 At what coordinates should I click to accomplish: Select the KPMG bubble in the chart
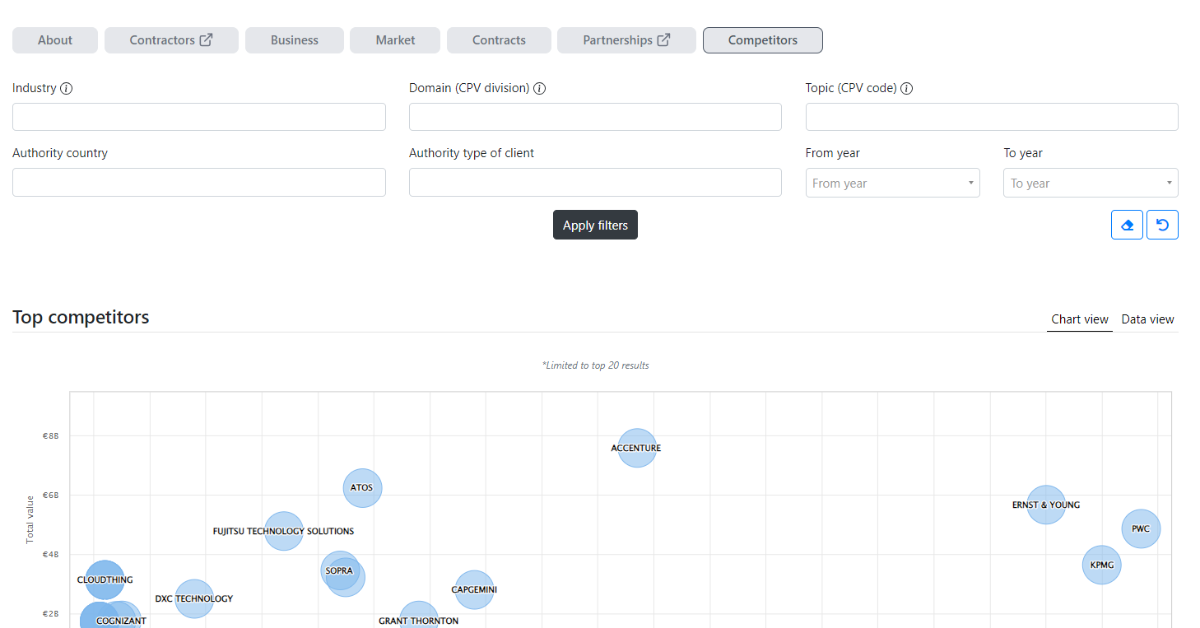(x=1101, y=565)
